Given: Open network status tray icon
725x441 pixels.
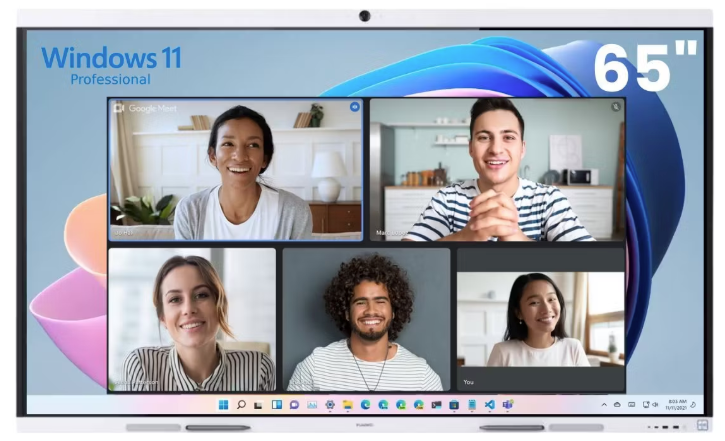Looking at the screenshot, I should tap(646, 405).
